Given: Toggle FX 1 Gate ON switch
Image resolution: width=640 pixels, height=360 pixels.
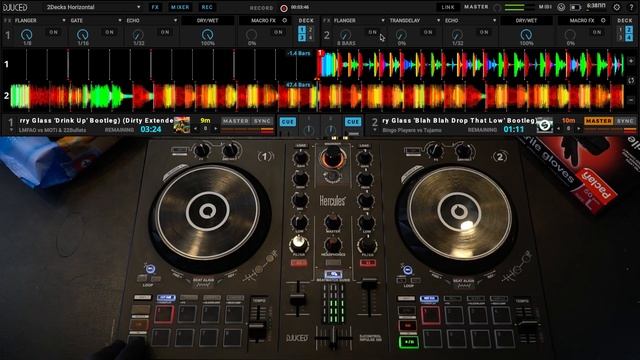Looking at the screenshot, I should [x=109, y=32].
